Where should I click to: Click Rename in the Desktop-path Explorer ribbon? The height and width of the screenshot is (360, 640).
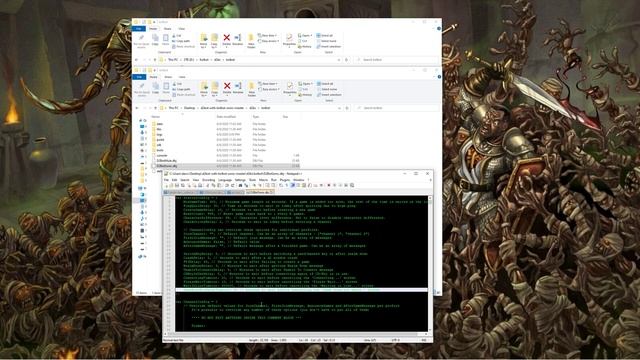pyautogui.click(x=238, y=88)
